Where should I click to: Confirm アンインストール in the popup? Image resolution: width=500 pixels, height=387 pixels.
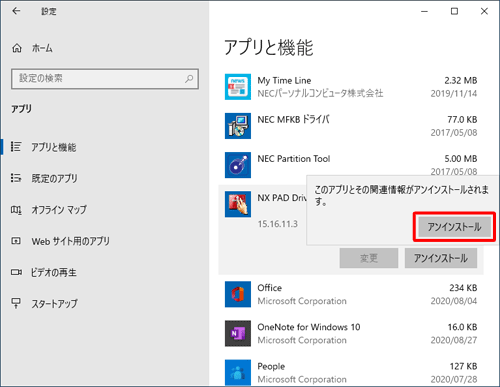454,227
